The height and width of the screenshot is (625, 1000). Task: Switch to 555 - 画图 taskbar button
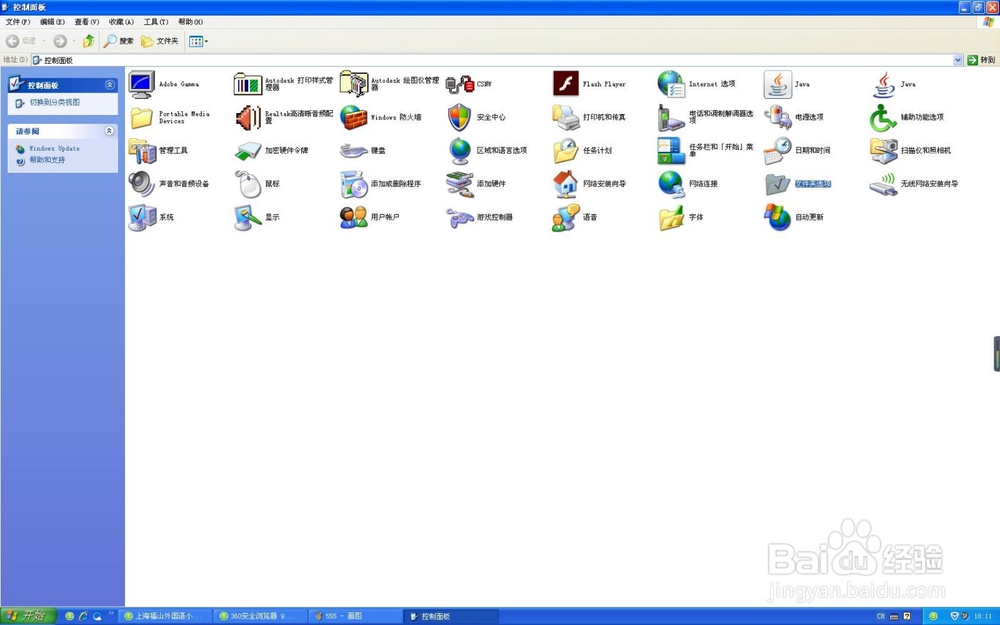(x=355, y=616)
